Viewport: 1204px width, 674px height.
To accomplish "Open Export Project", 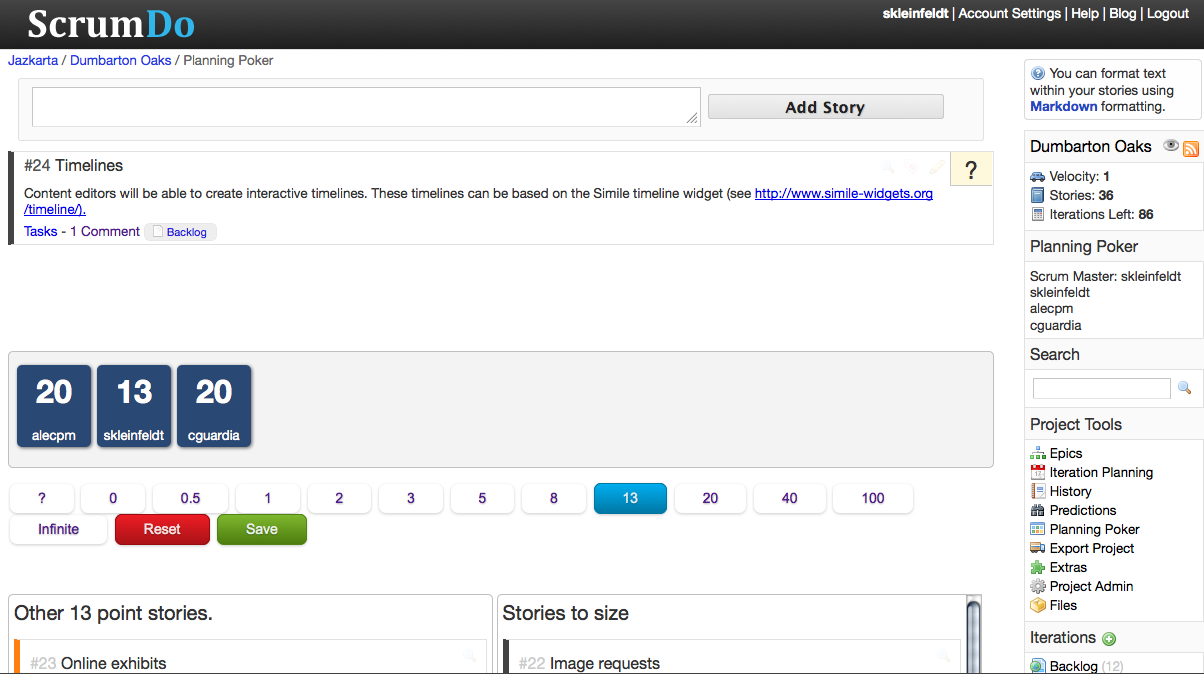I will (x=1090, y=548).
